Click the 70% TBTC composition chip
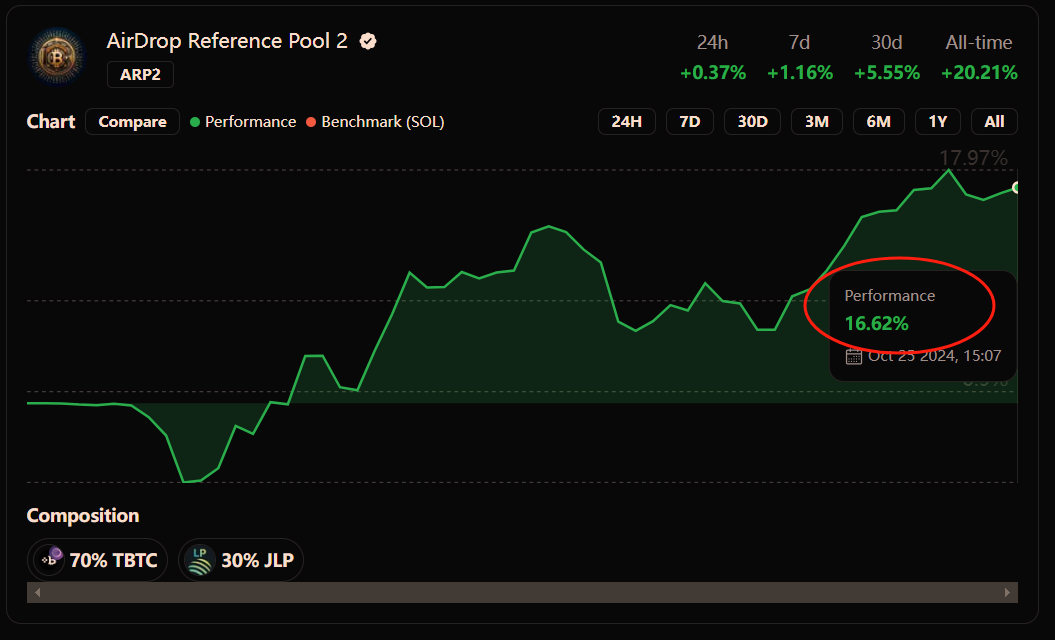The image size is (1055, 640). point(97,560)
